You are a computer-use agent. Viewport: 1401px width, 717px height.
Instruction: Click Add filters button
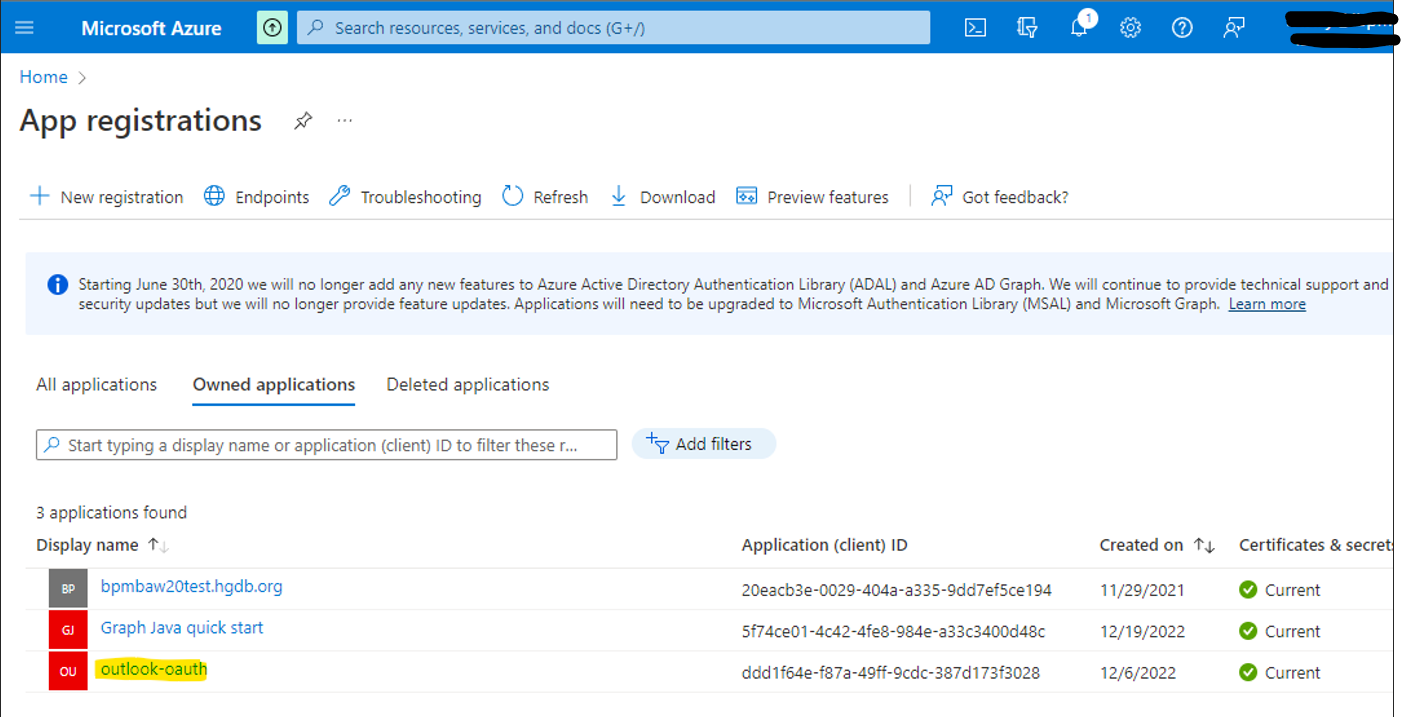tap(704, 444)
